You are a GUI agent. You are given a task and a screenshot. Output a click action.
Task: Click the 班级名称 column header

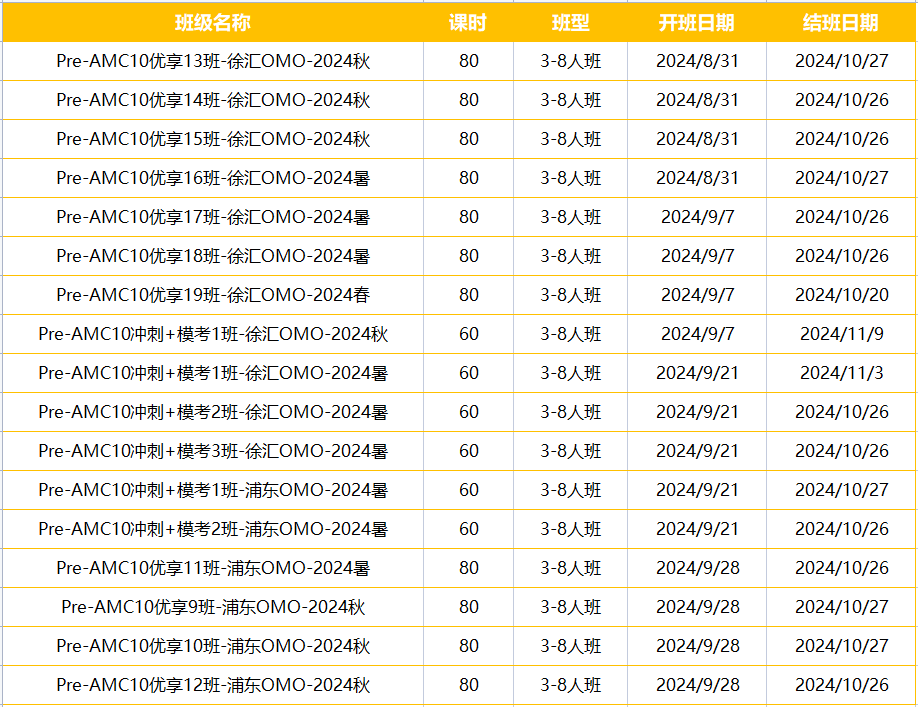click(213, 22)
